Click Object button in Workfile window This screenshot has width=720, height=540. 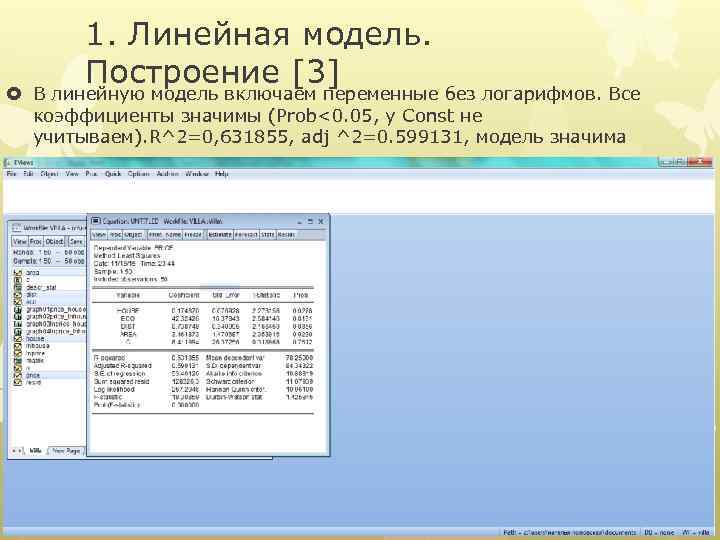tap(55, 242)
